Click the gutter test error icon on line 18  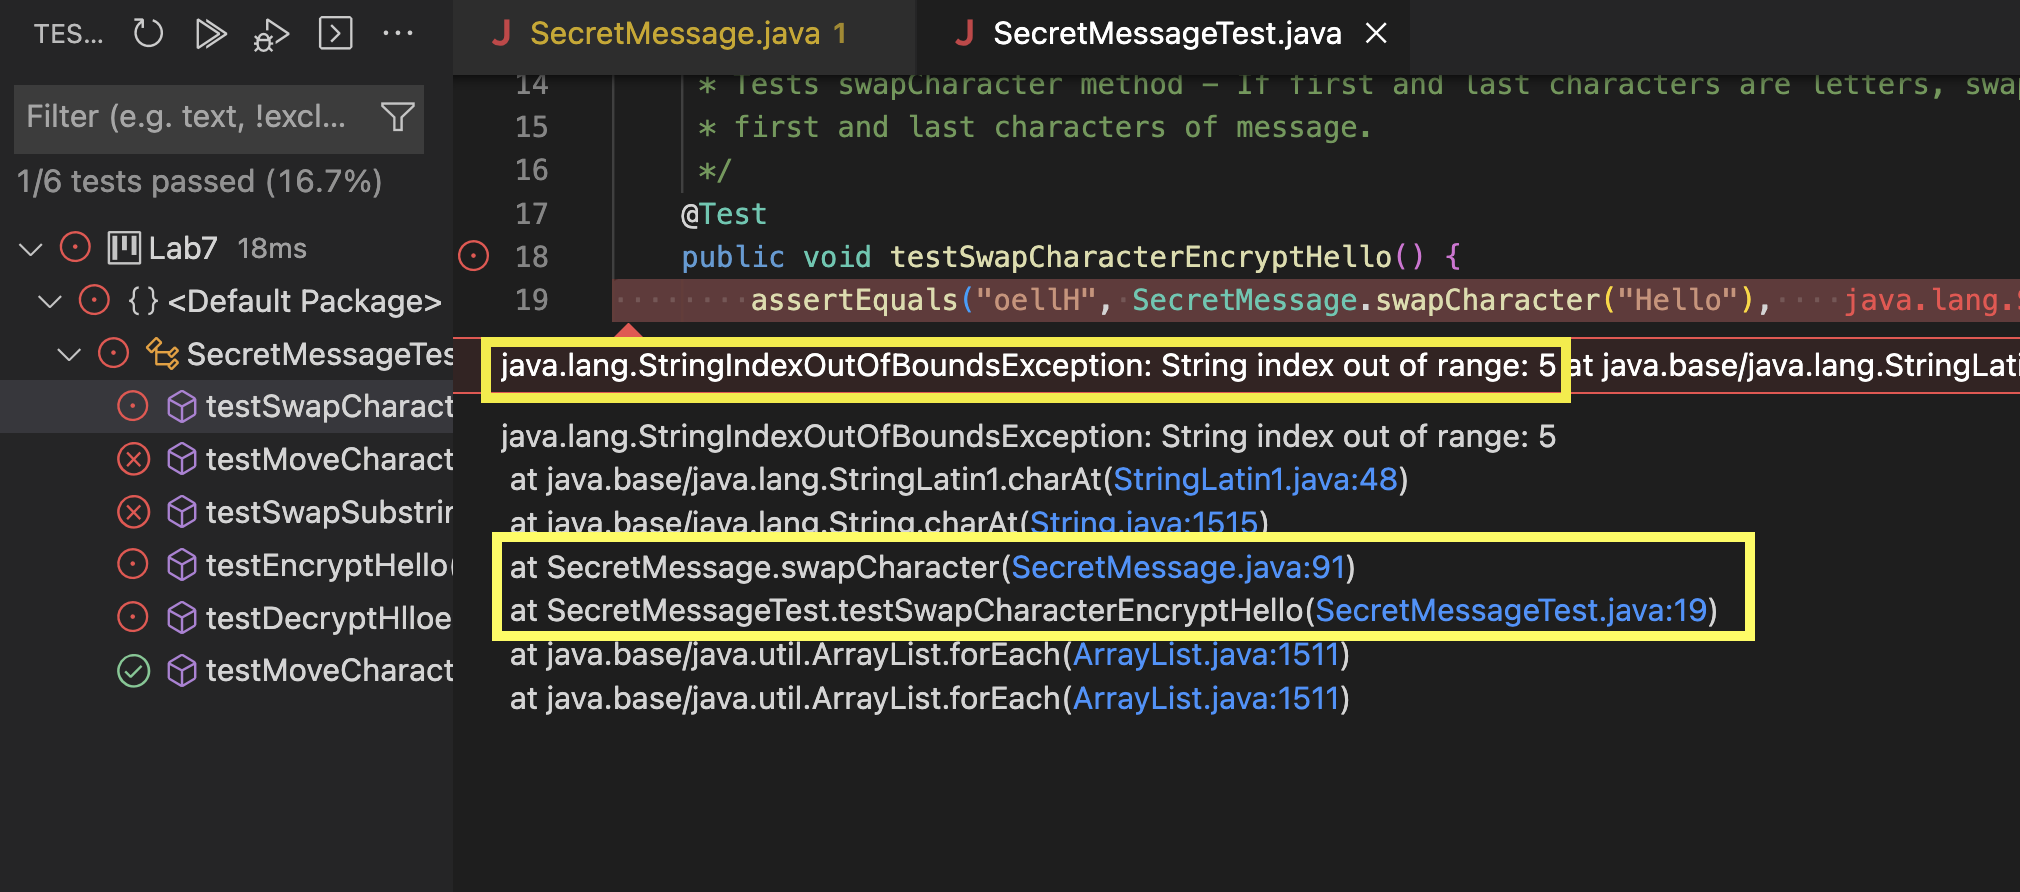[473, 256]
